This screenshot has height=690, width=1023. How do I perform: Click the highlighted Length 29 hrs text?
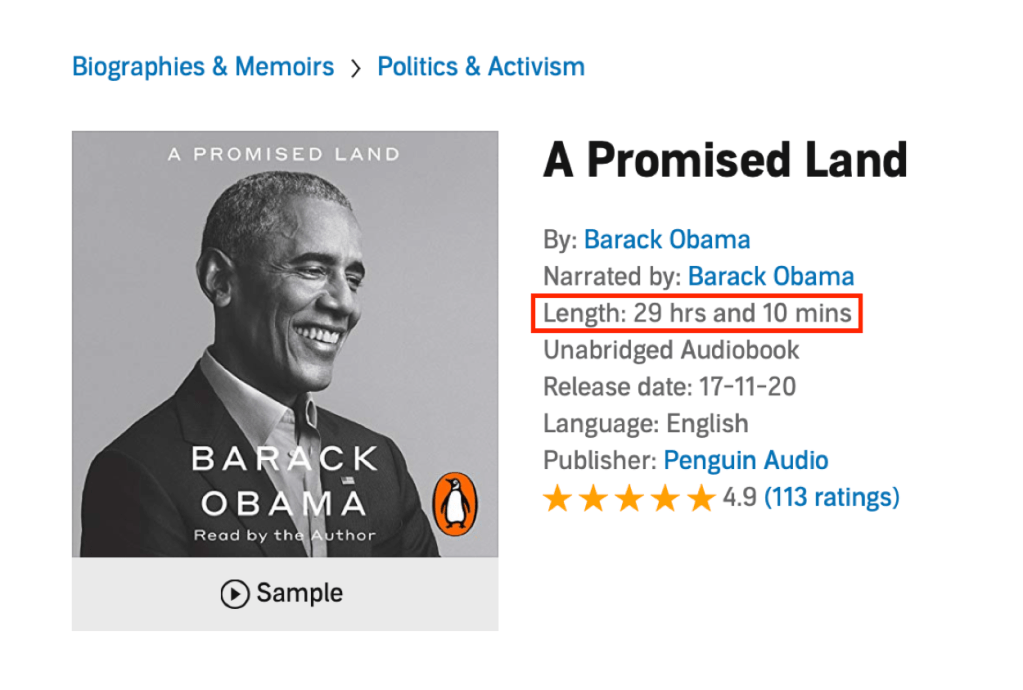click(697, 314)
